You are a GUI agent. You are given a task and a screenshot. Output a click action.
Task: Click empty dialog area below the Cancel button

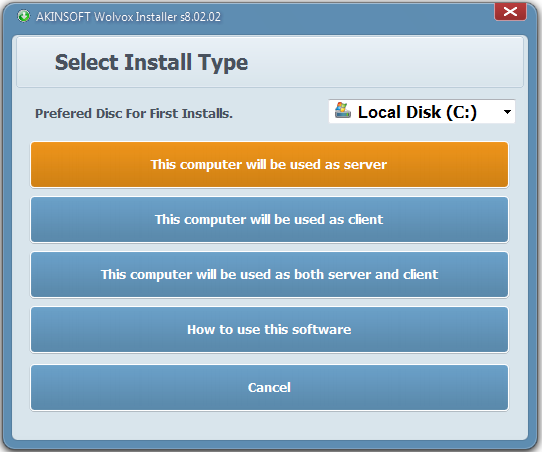269,425
